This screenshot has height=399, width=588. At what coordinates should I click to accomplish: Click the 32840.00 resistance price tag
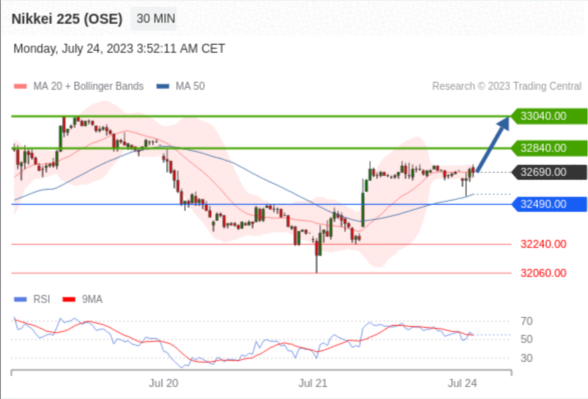pos(549,148)
